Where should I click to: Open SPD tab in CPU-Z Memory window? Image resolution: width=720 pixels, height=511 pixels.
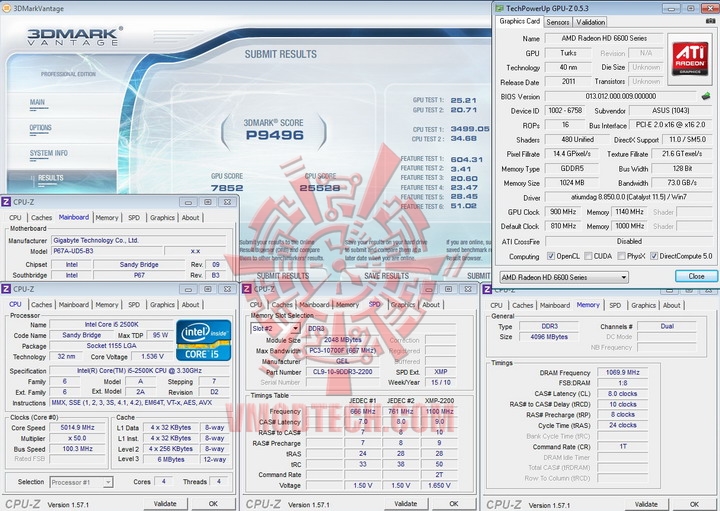[615, 305]
